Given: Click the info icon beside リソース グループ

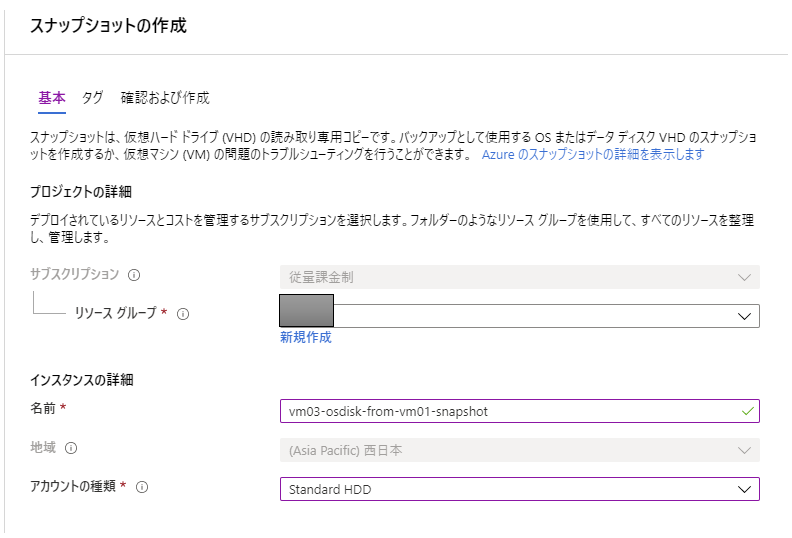Looking at the screenshot, I should pos(183,314).
